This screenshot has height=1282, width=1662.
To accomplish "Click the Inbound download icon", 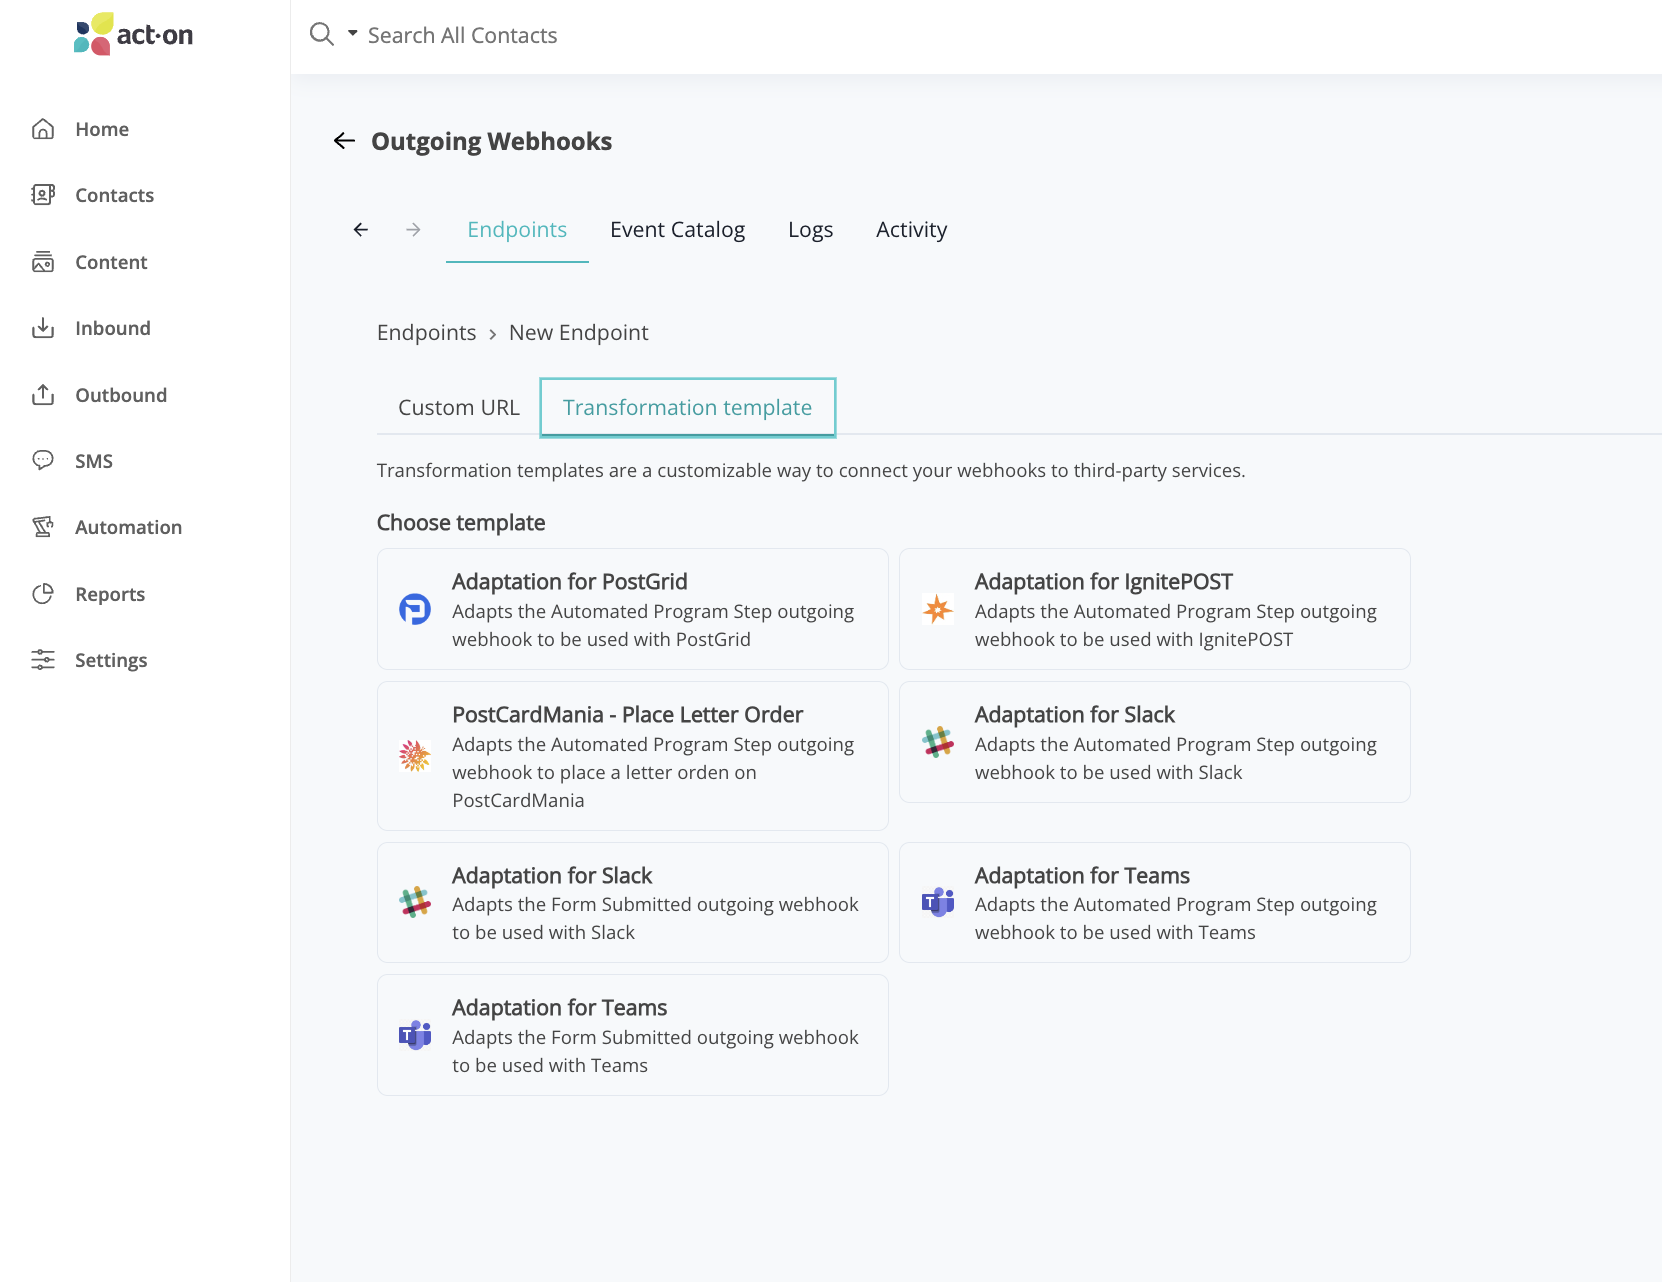I will (43, 328).
